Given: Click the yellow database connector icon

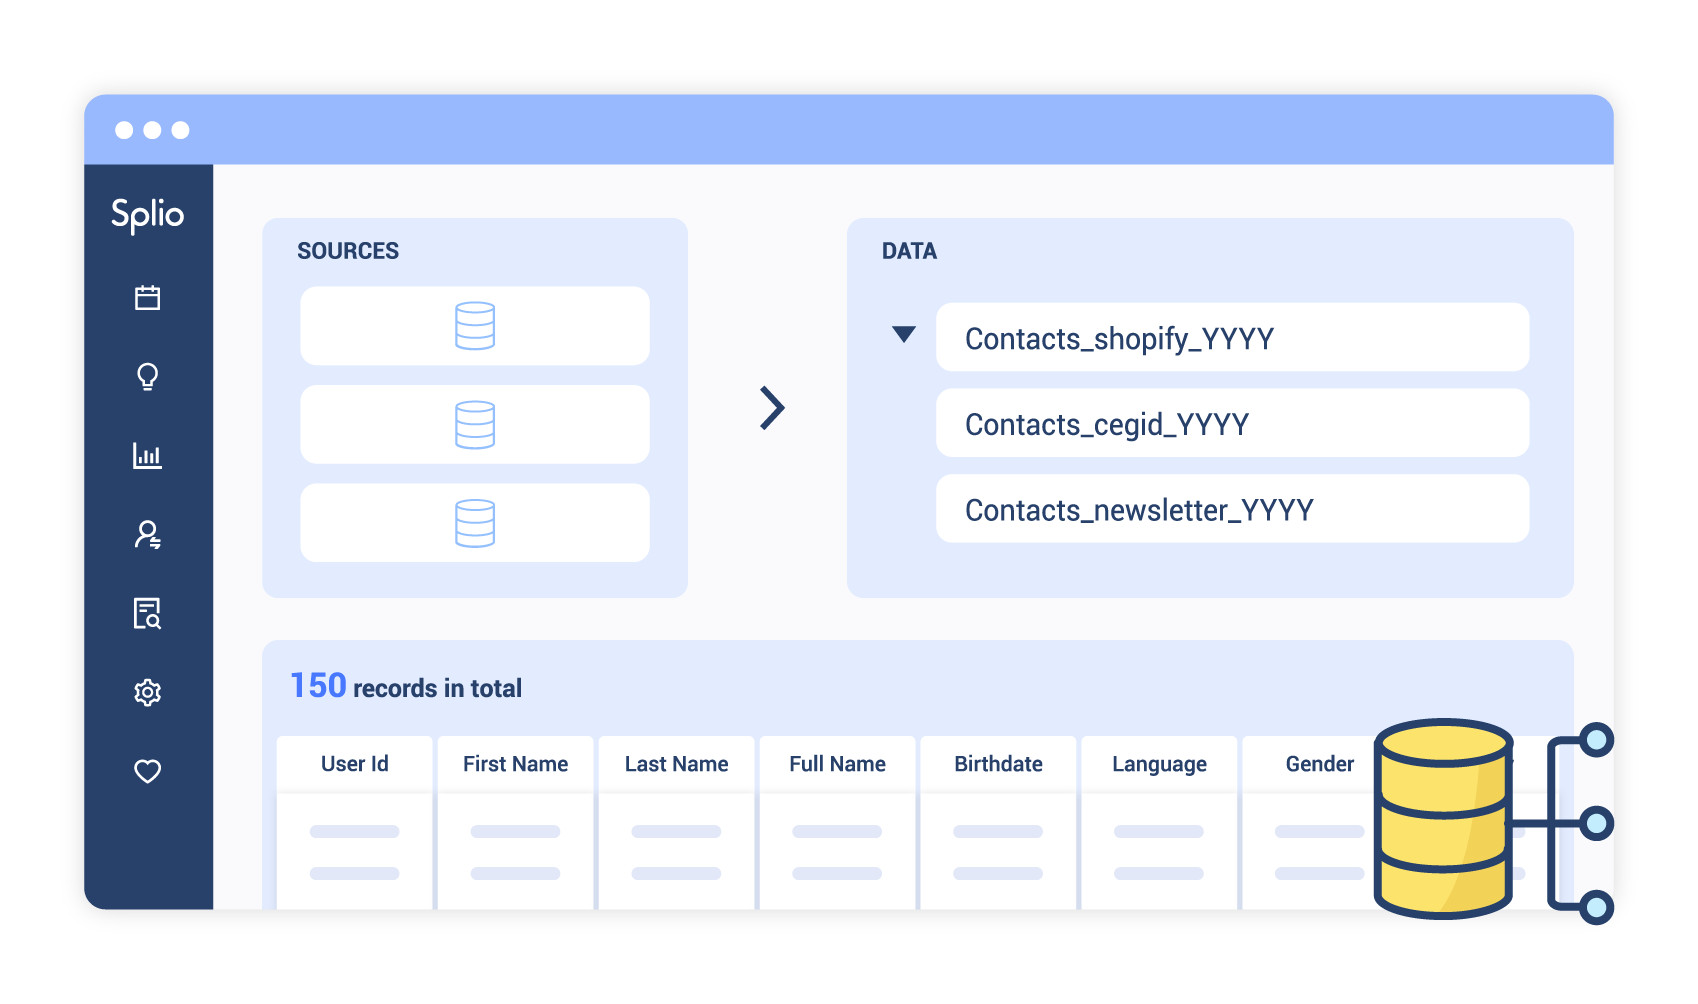Looking at the screenshot, I should pyautogui.click(x=1445, y=818).
